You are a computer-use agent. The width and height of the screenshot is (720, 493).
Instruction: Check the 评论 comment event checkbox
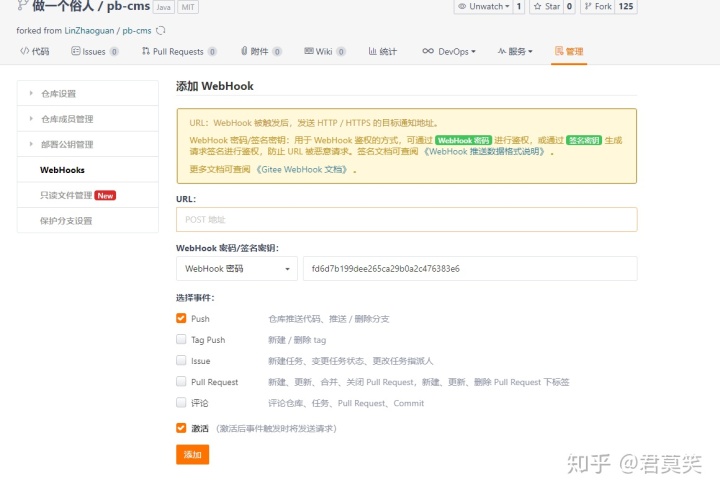point(181,403)
